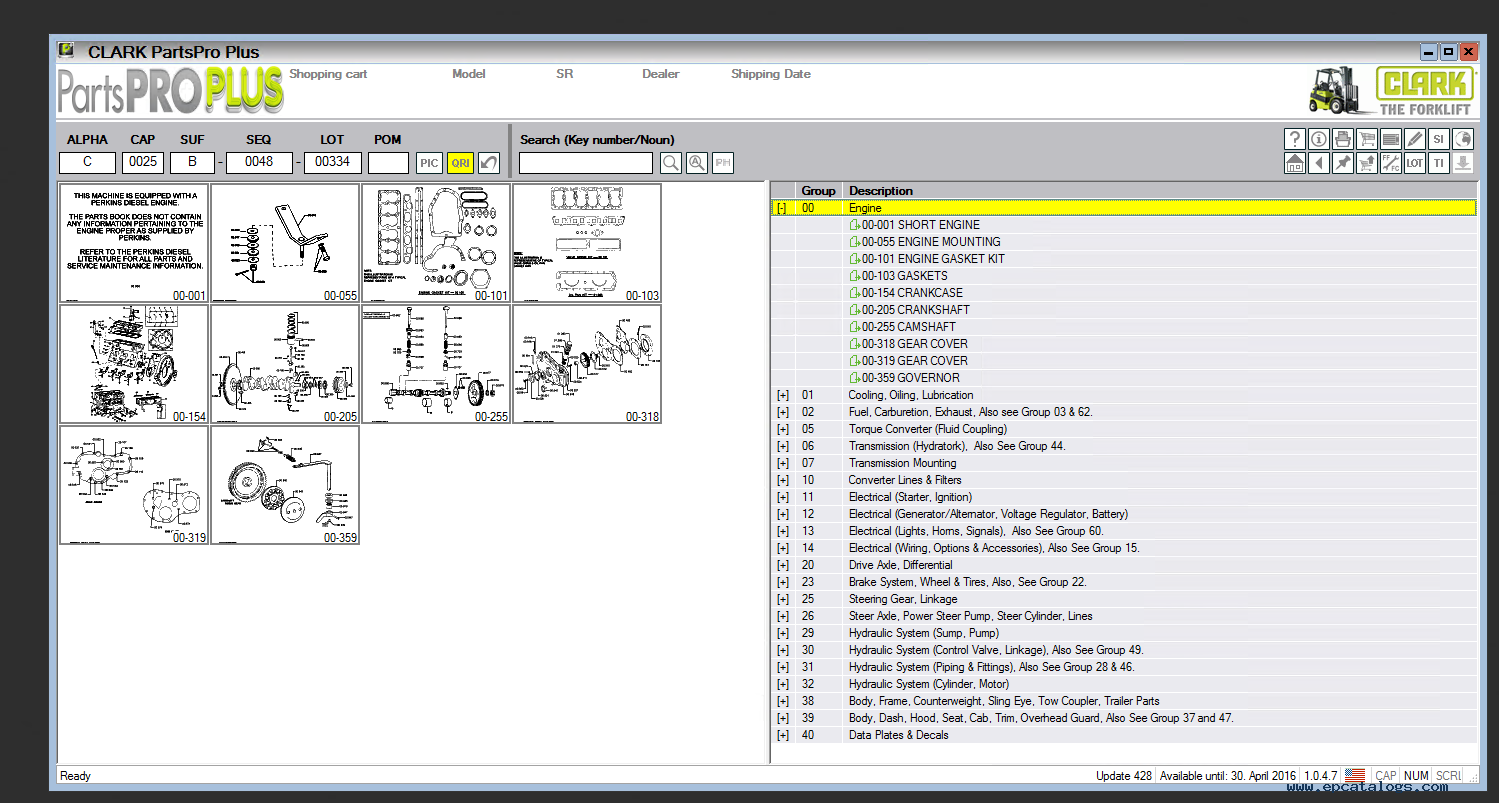1499x803 pixels.
Task: Toggle the PIC view button
Action: click(x=429, y=163)
